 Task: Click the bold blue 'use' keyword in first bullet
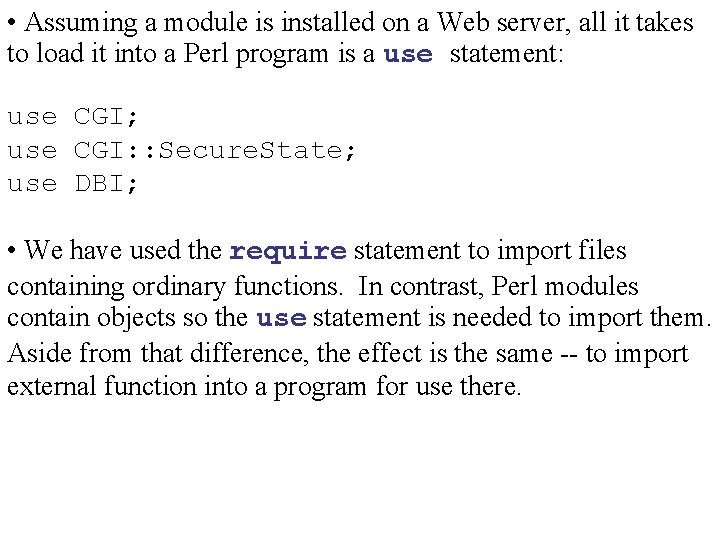point(408,54)
